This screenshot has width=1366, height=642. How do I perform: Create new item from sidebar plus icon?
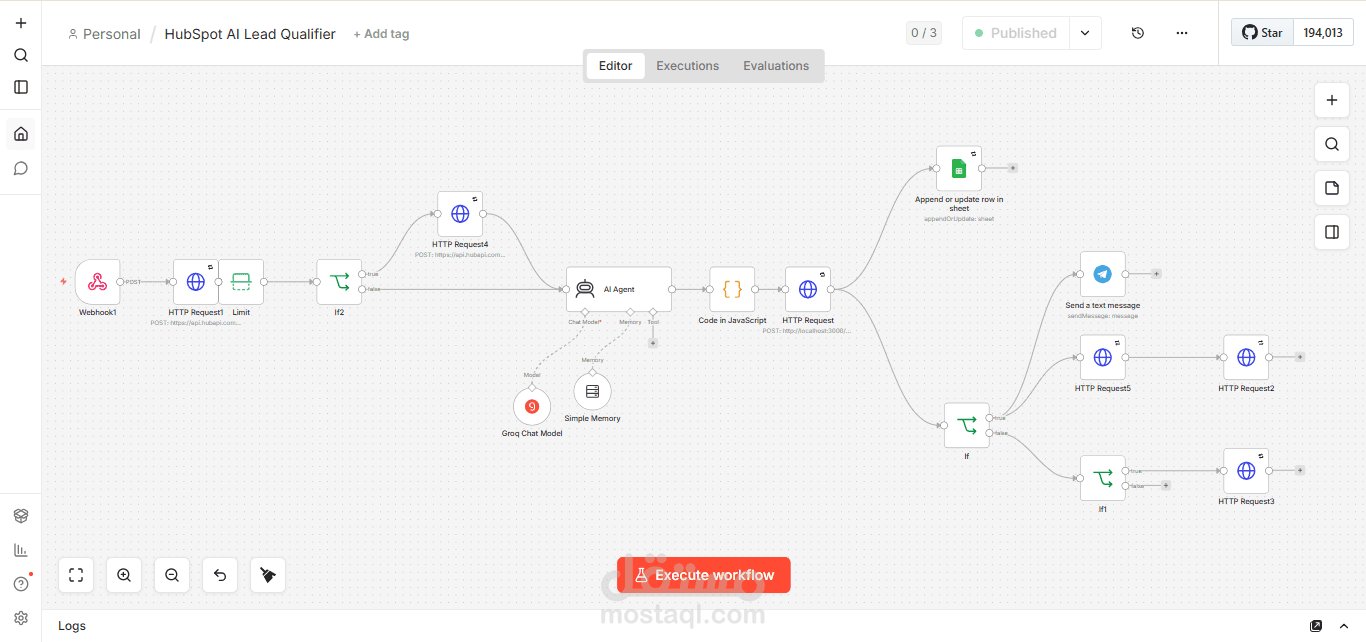21,23
